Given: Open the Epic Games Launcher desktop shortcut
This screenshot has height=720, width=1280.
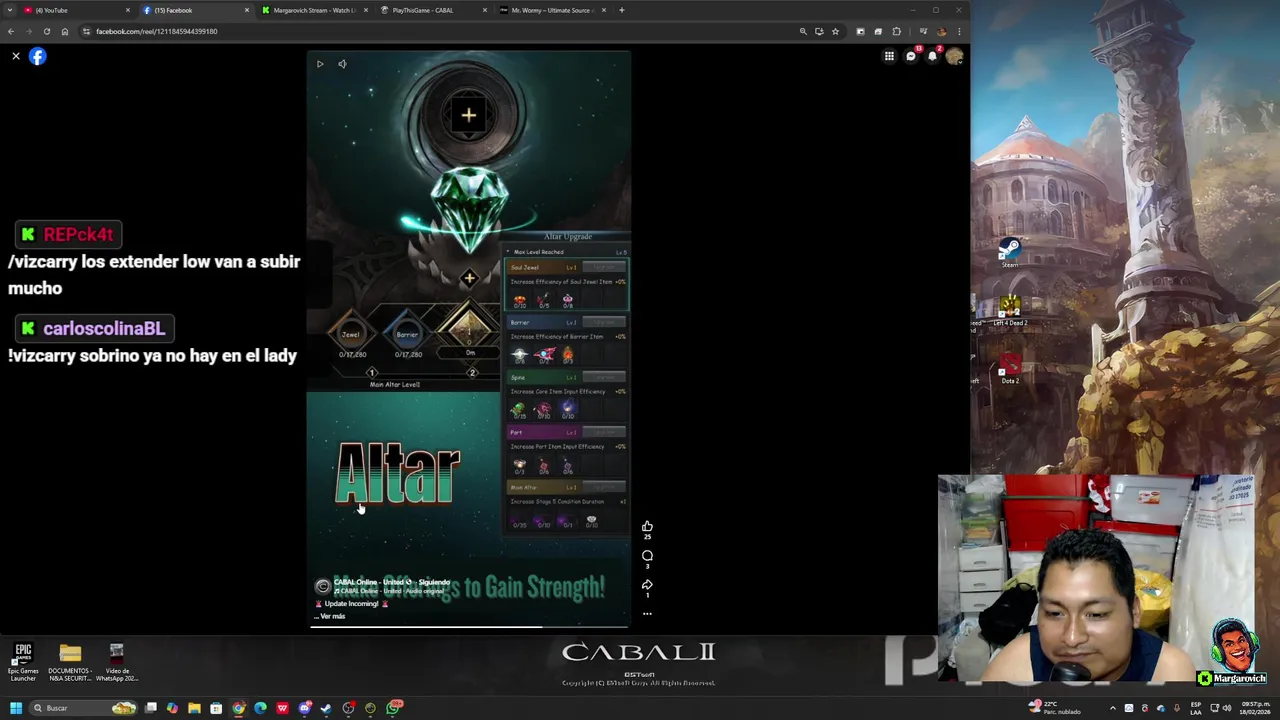Looking at the screenshot, I should point(23,662).
